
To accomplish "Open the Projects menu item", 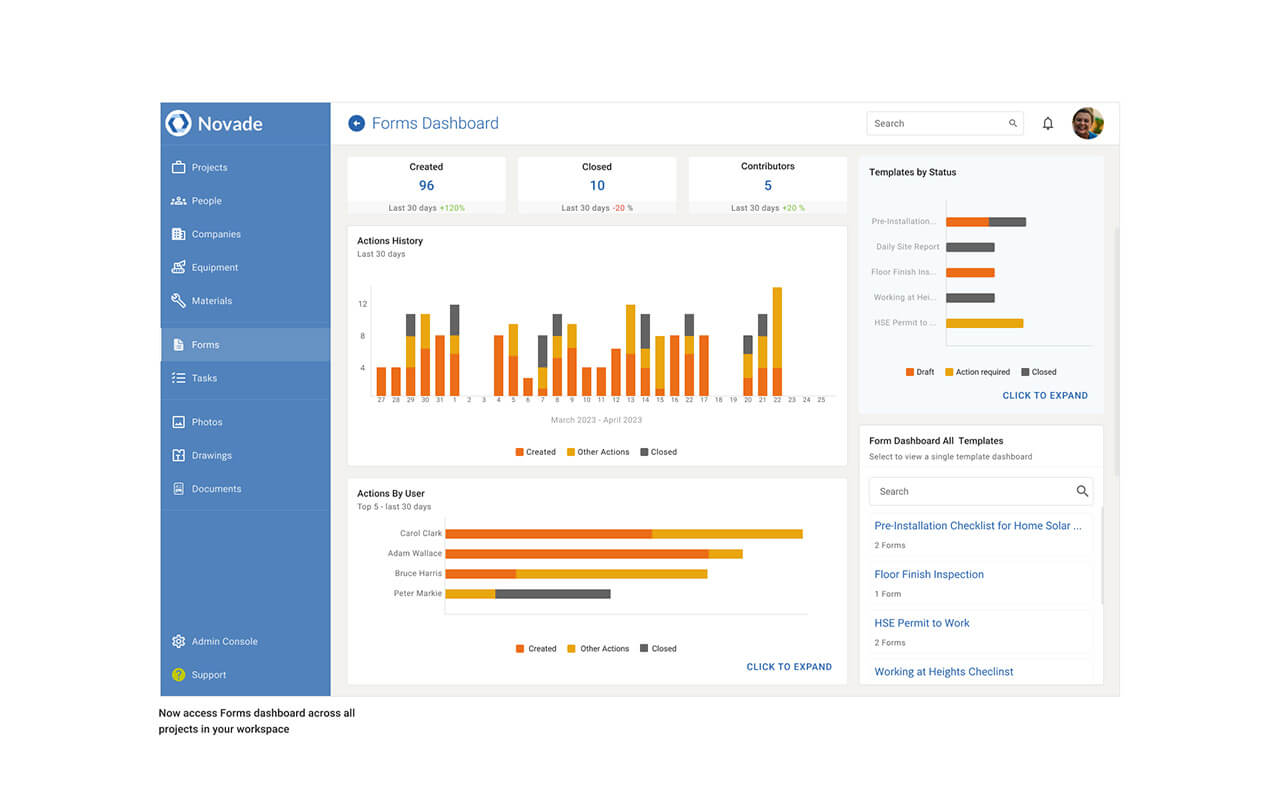I will 209,167.
